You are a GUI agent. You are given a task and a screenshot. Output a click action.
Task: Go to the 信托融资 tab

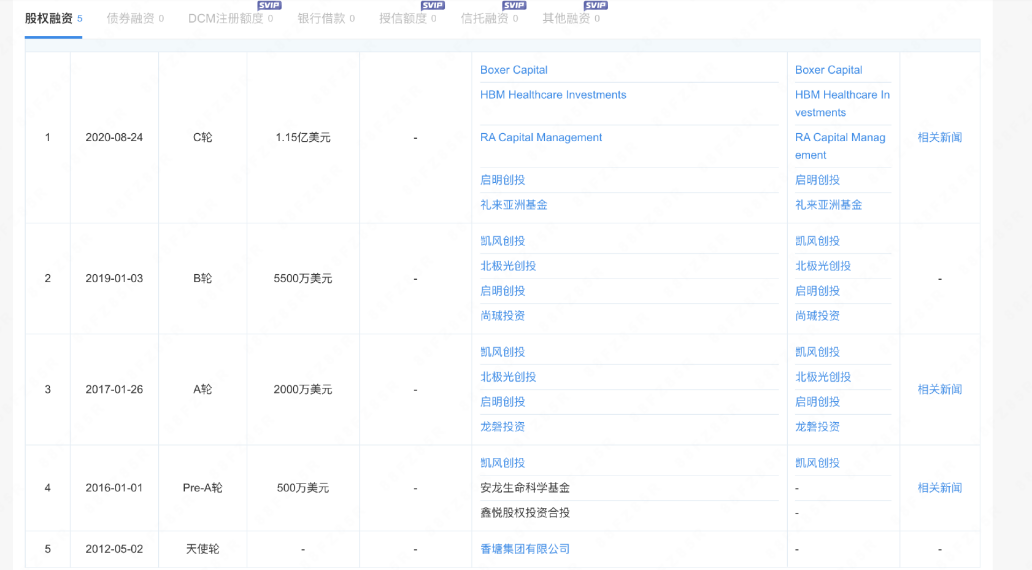(489, 18)
